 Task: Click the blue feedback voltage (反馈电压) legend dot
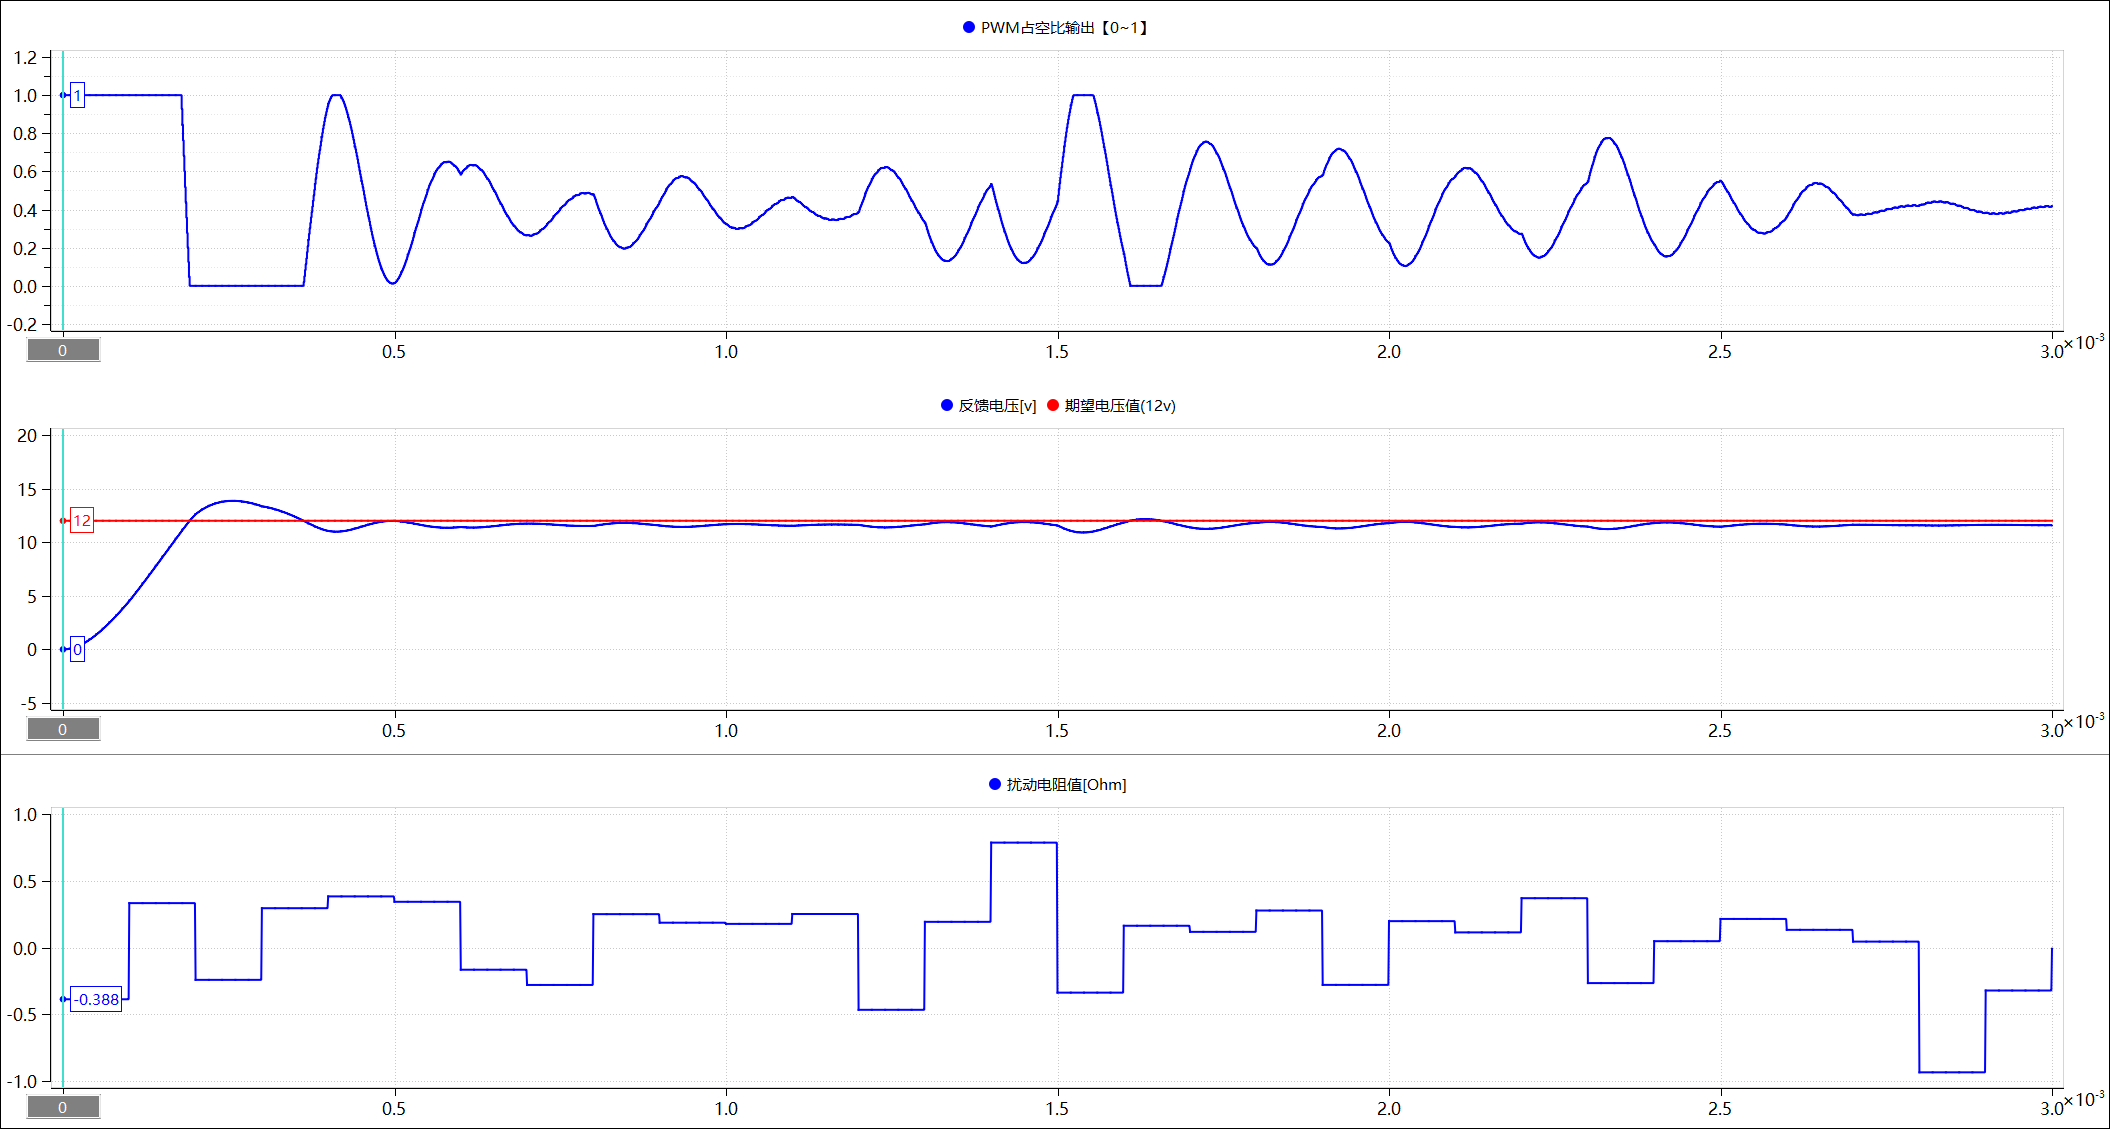click(946, 405)
